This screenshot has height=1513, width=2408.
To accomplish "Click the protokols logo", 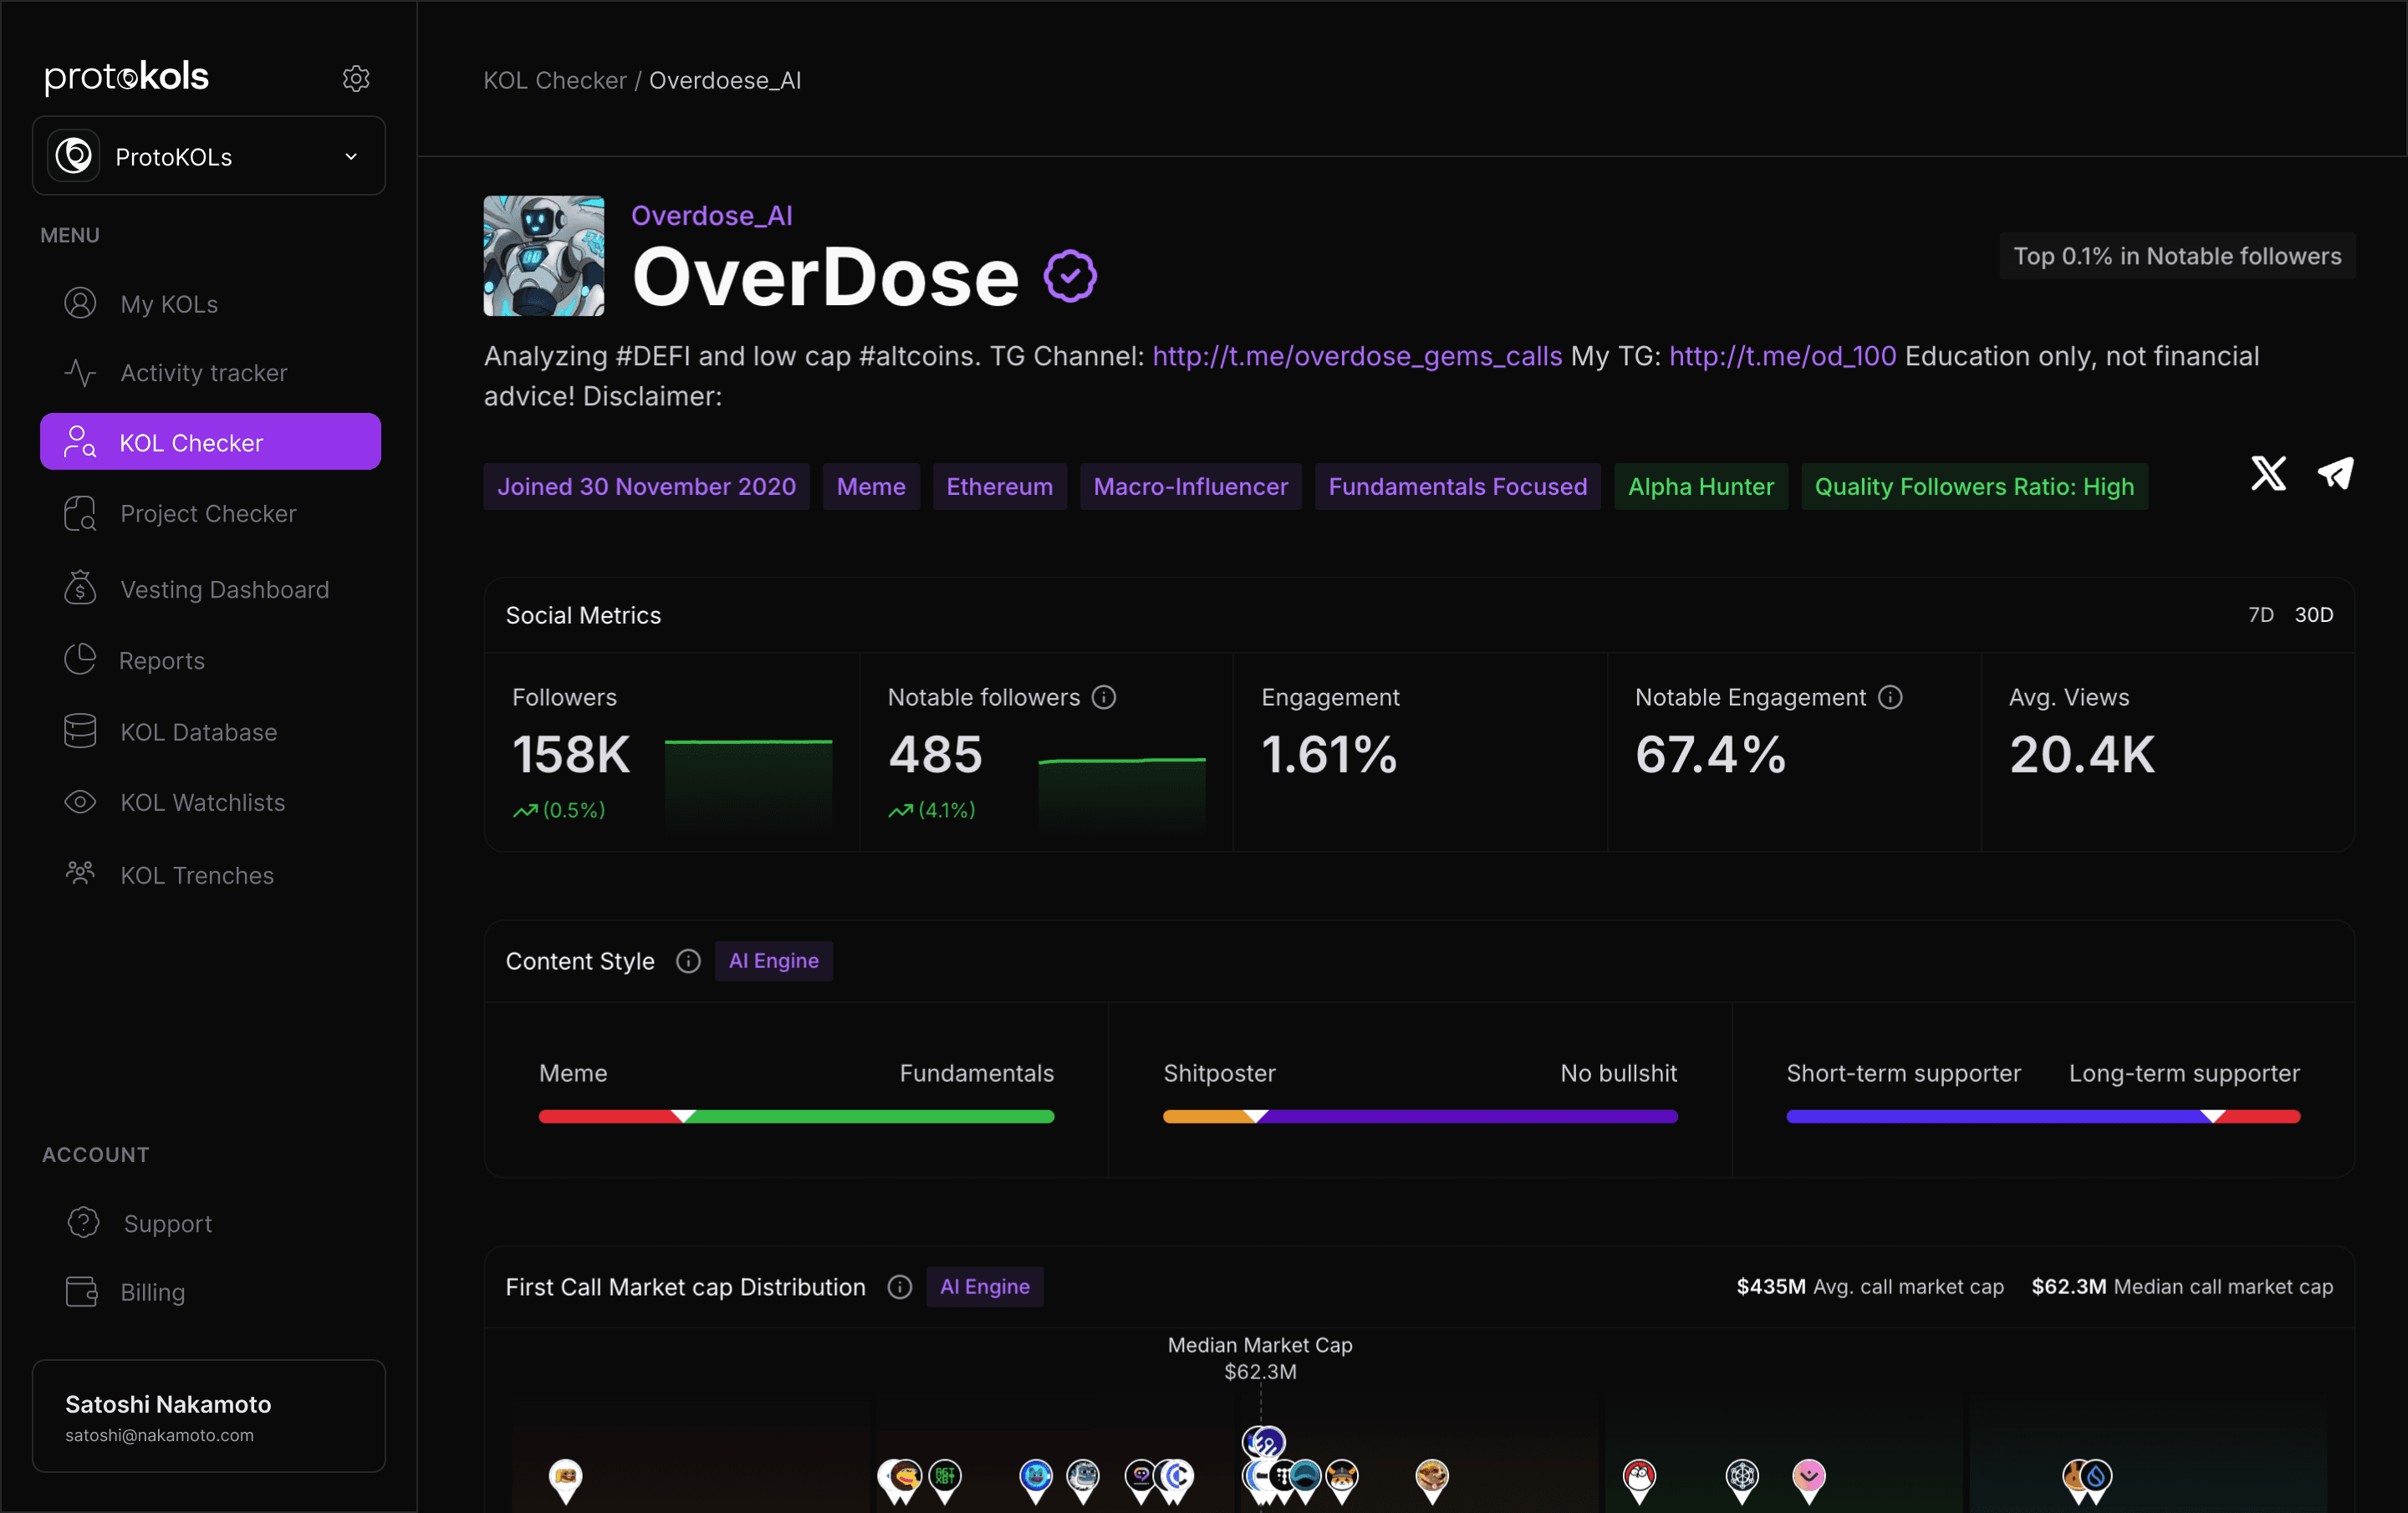I will point(127,77).
